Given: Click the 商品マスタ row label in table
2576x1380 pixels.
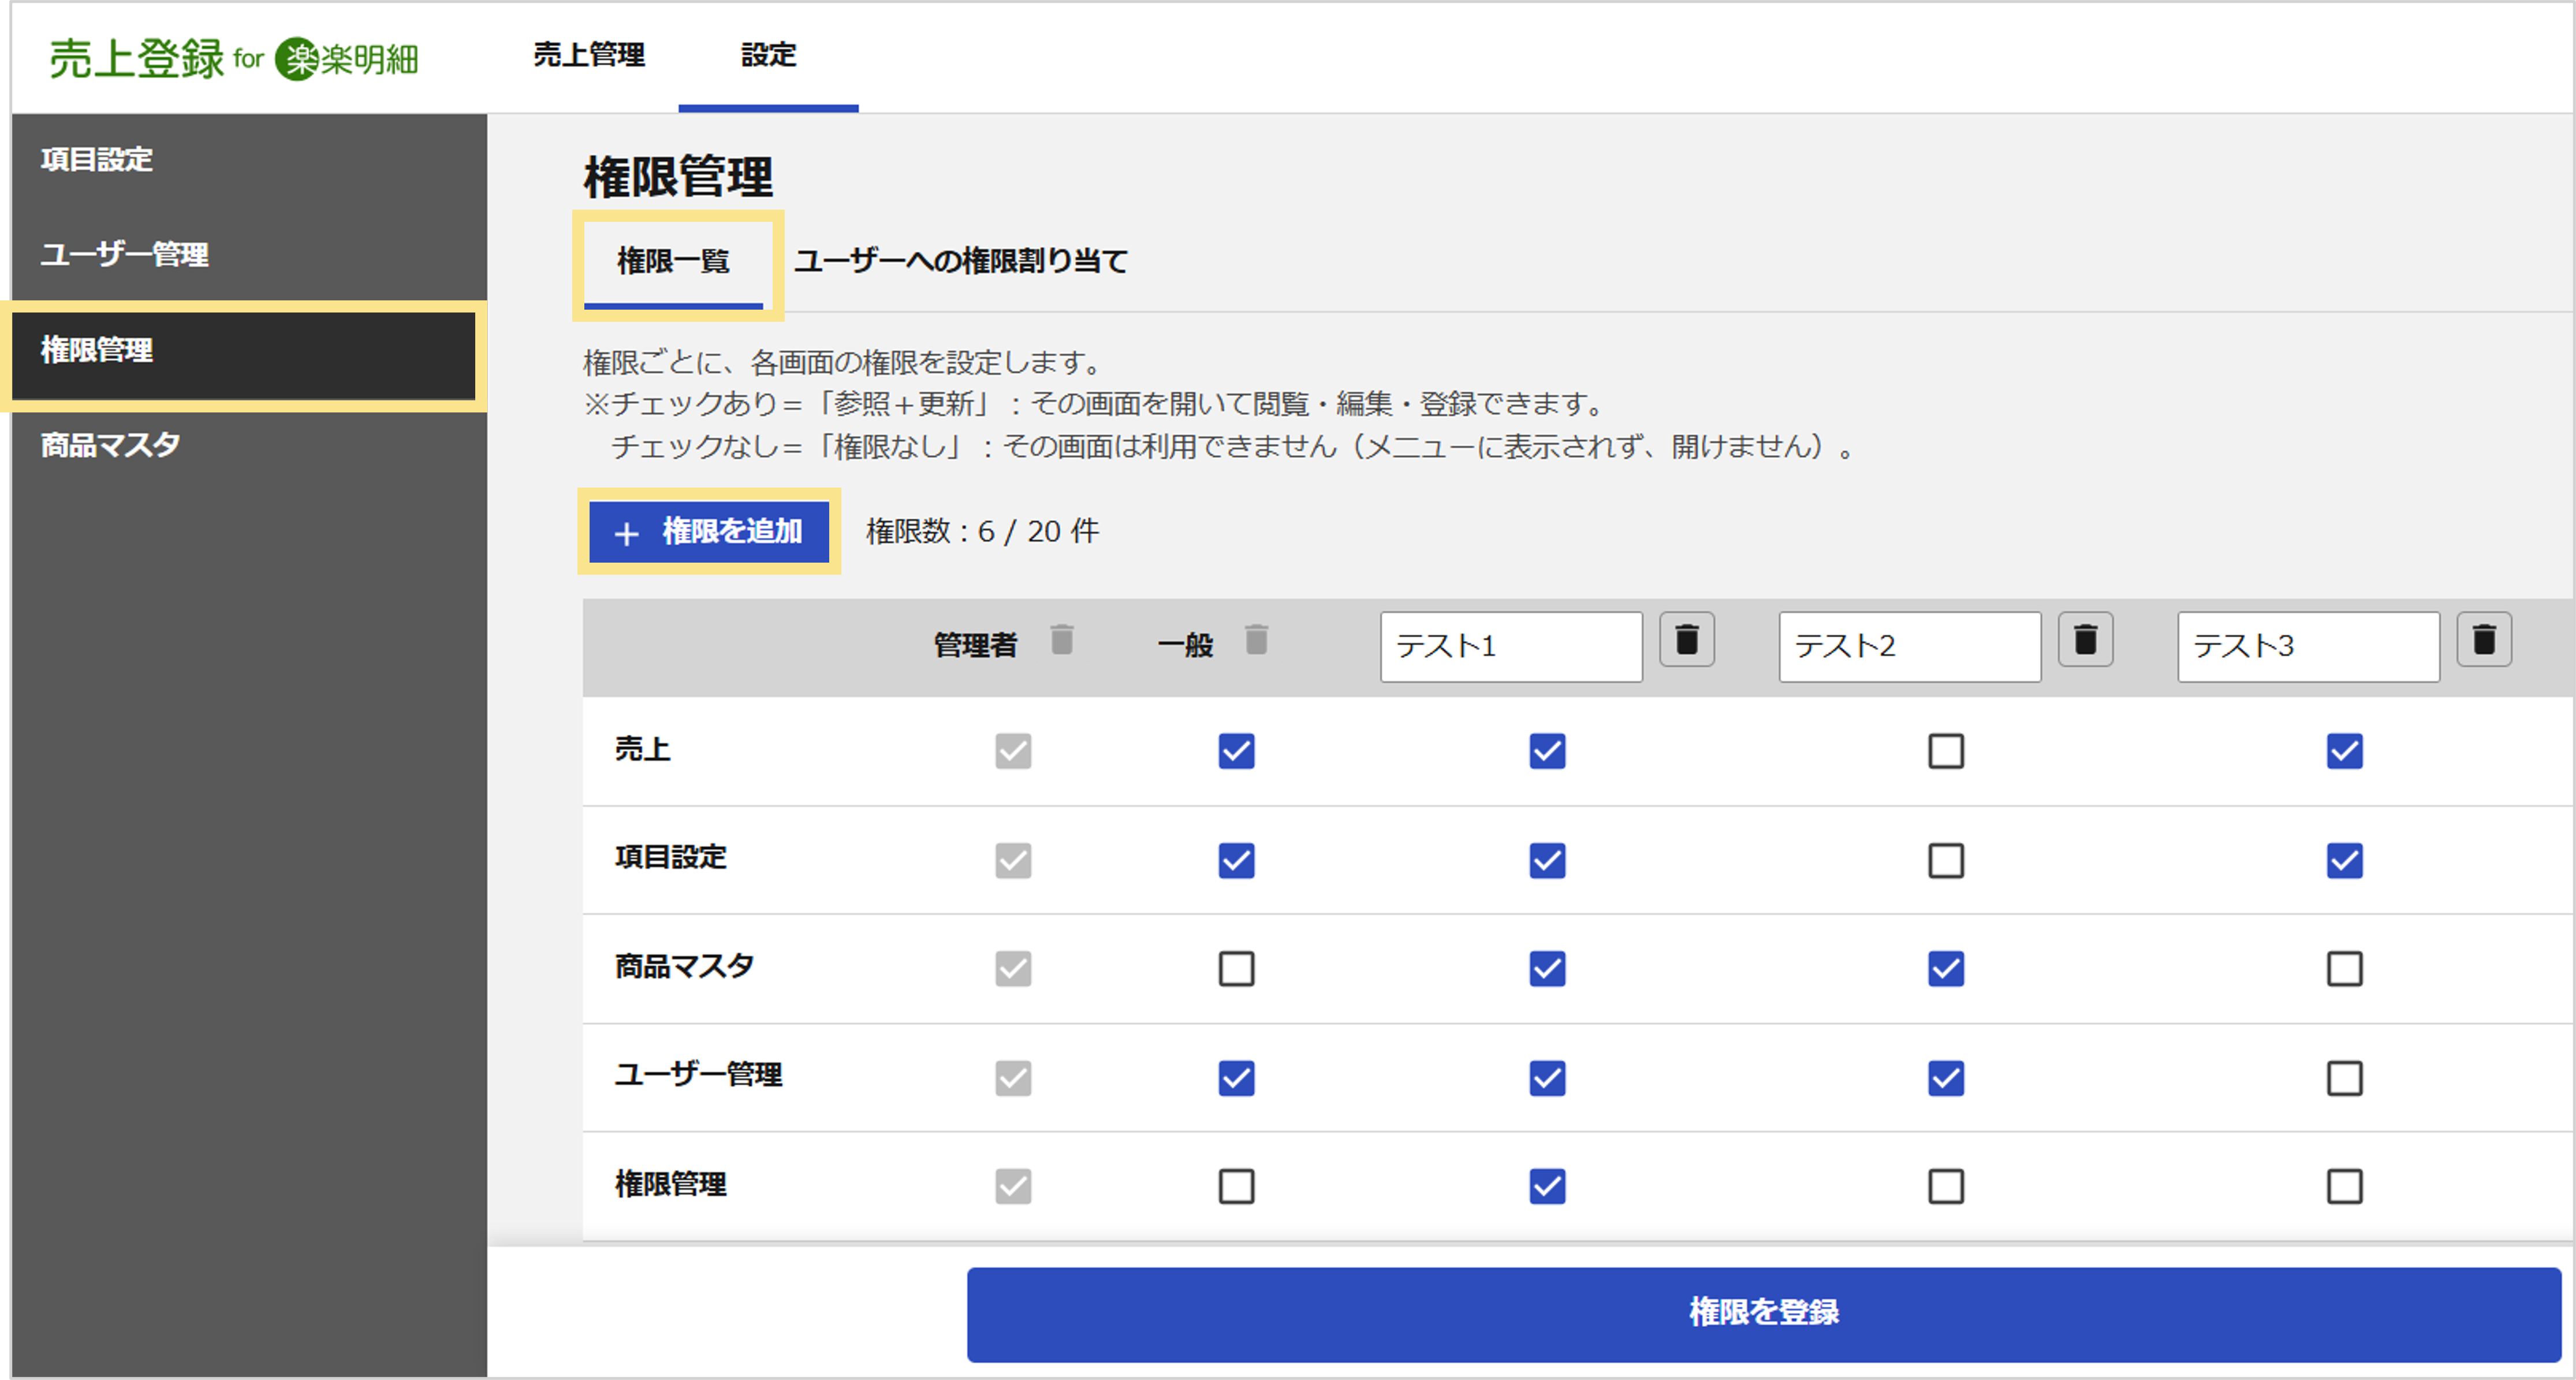Looking at the screenshot, I should pos(684,967).
